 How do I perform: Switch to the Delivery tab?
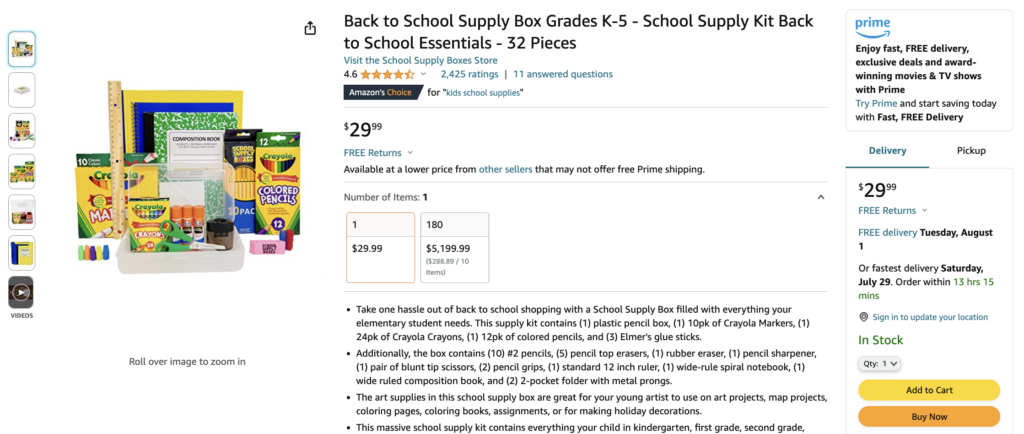click(888, 151)
